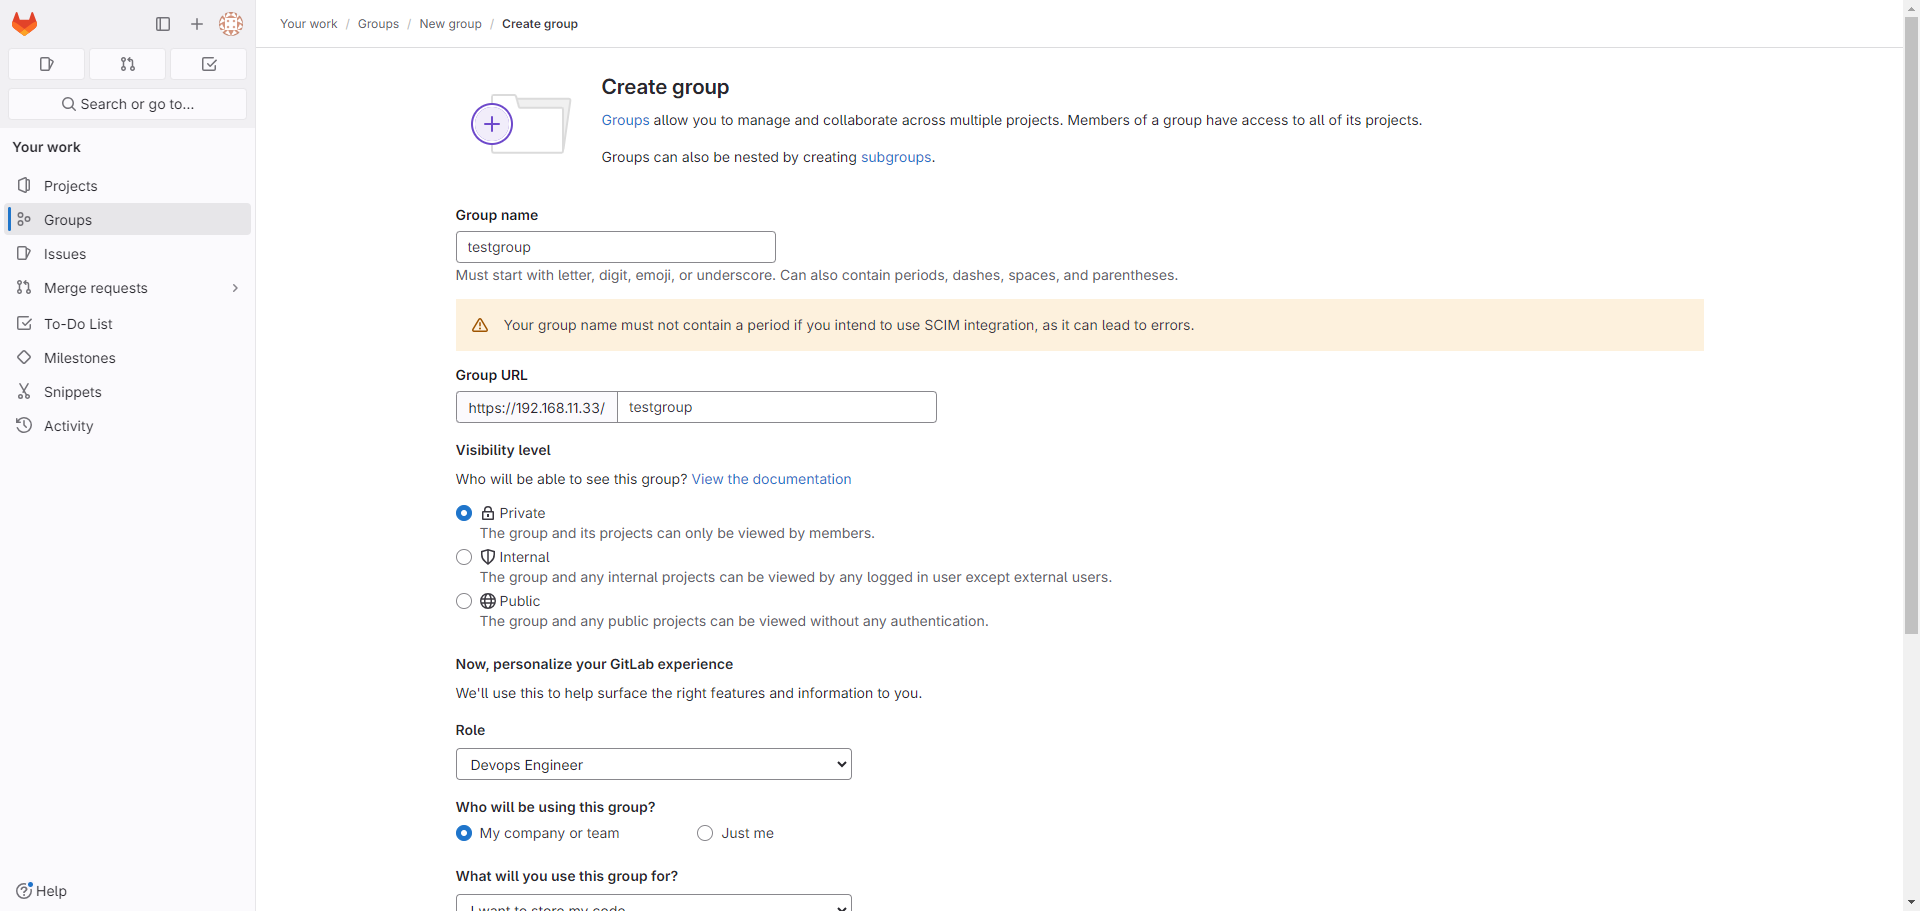
Task: Click the Help icon in the sidebar
Action: pos(25,890)
